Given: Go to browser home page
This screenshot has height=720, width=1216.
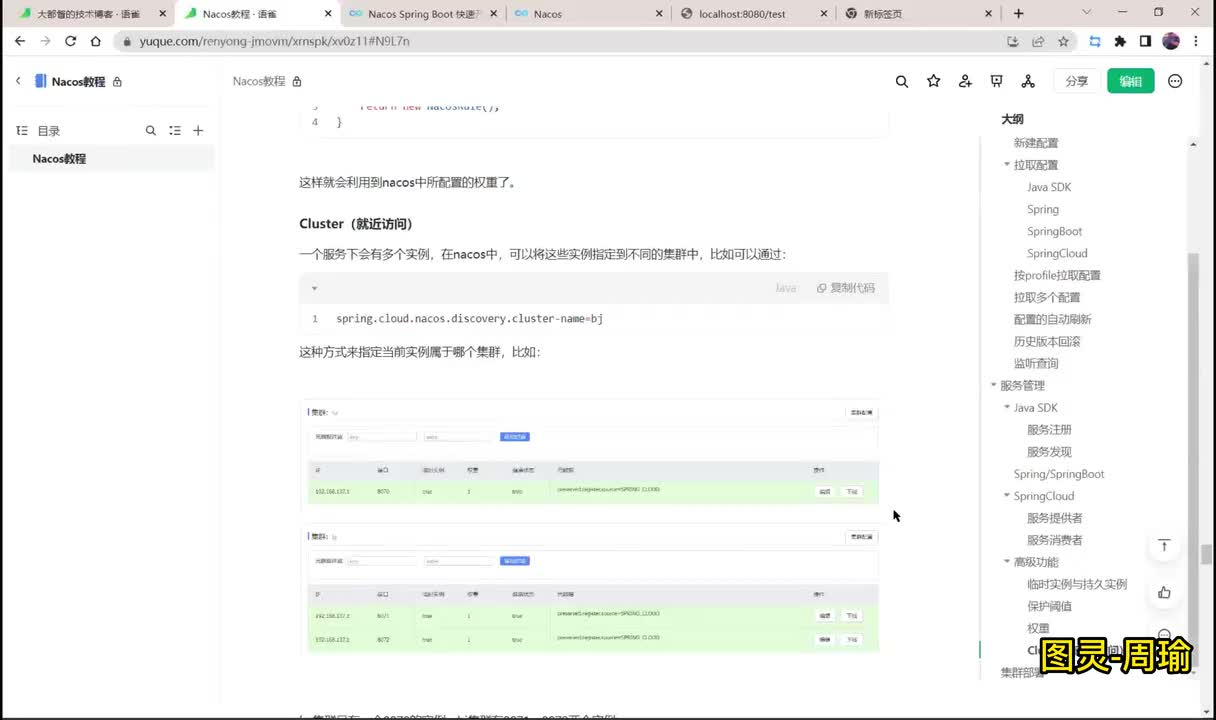Looking at the screenshot, I should (95, 41).
